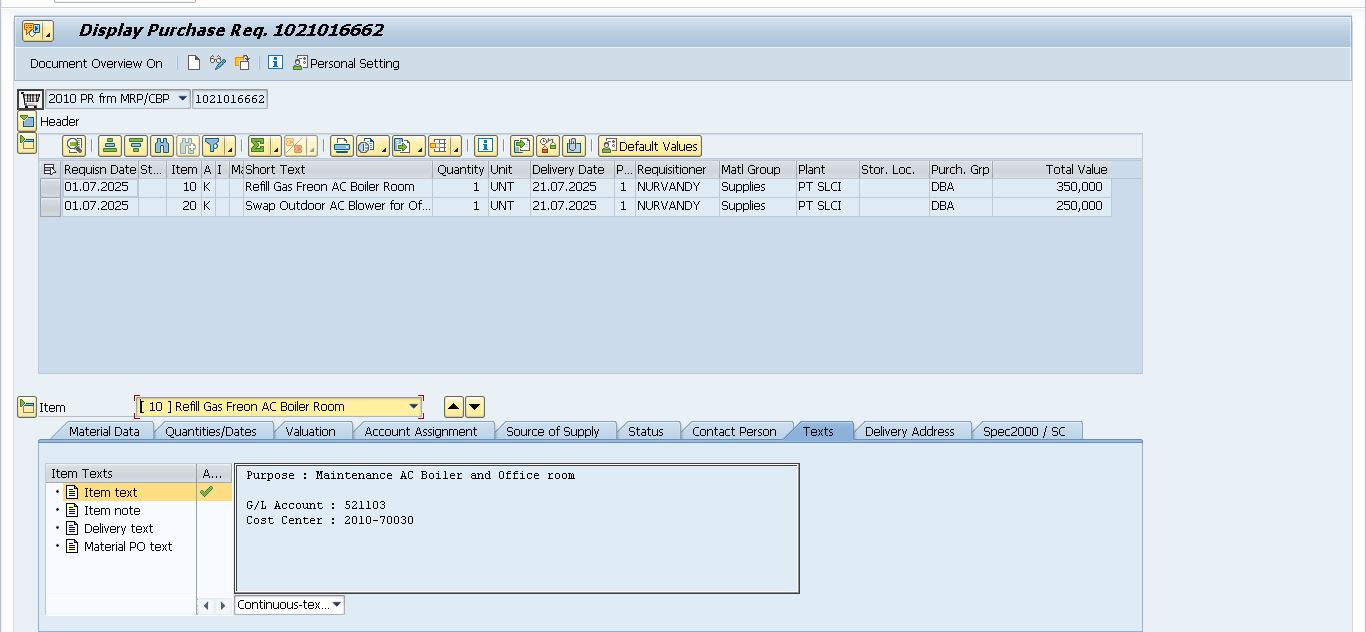1366x632 pixels.
Task: Click the Export icon
Action: coord(403,146)
